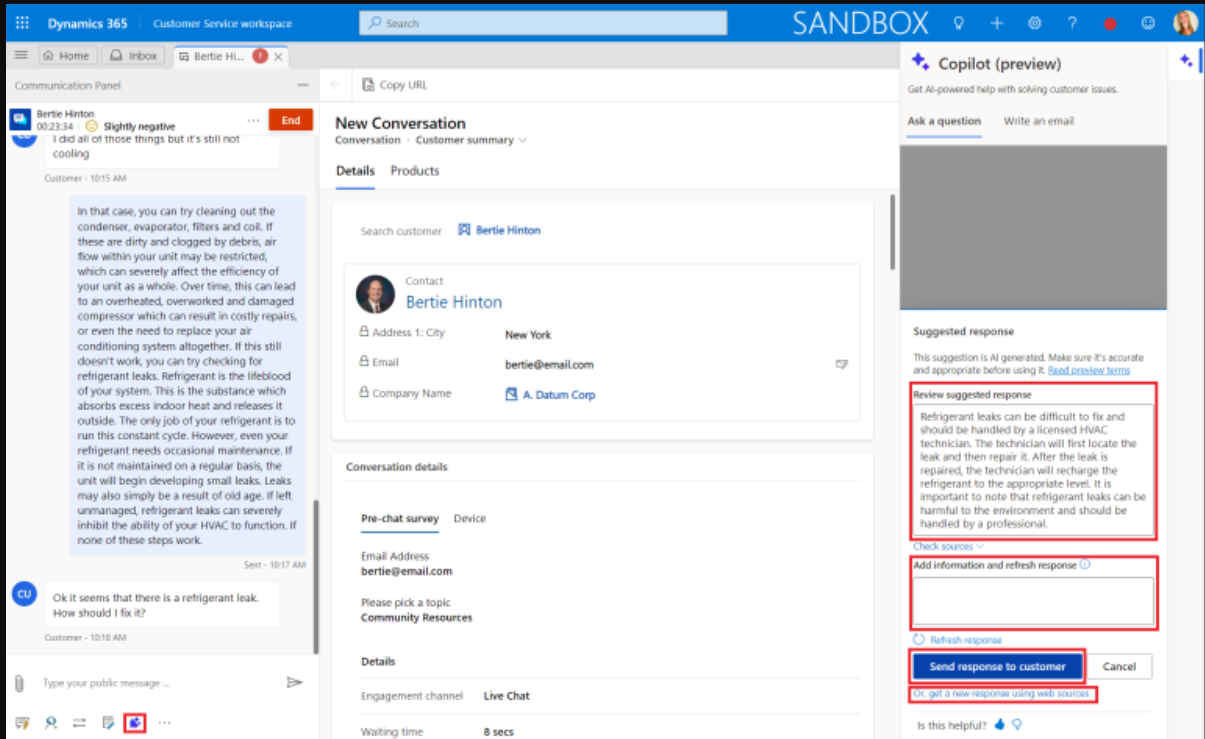The image size is (1205, 739).
Task: Click Refresh response link
Action: click(x=958, y=640)
